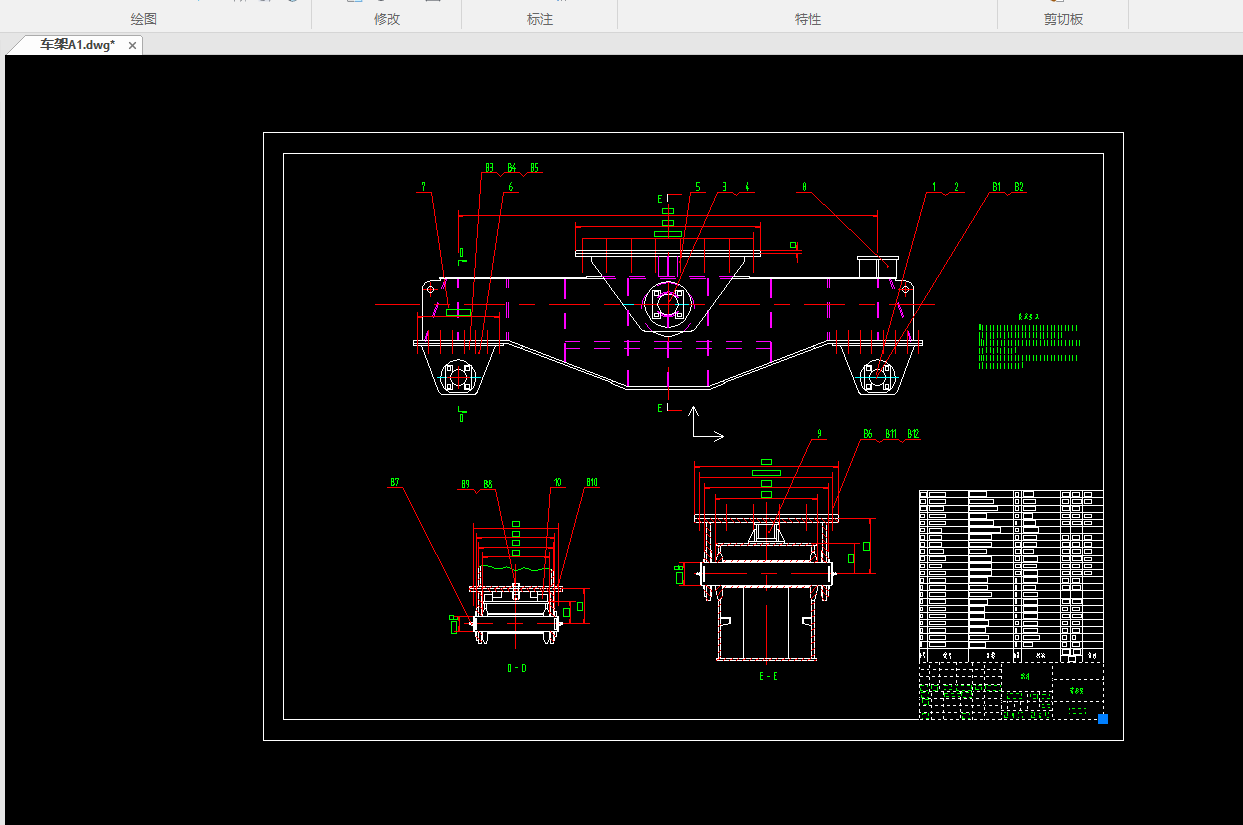Pick callout number "10" above the D-D section
Image resolution: width=1243 pixels, height=825 pixels.
557,482
